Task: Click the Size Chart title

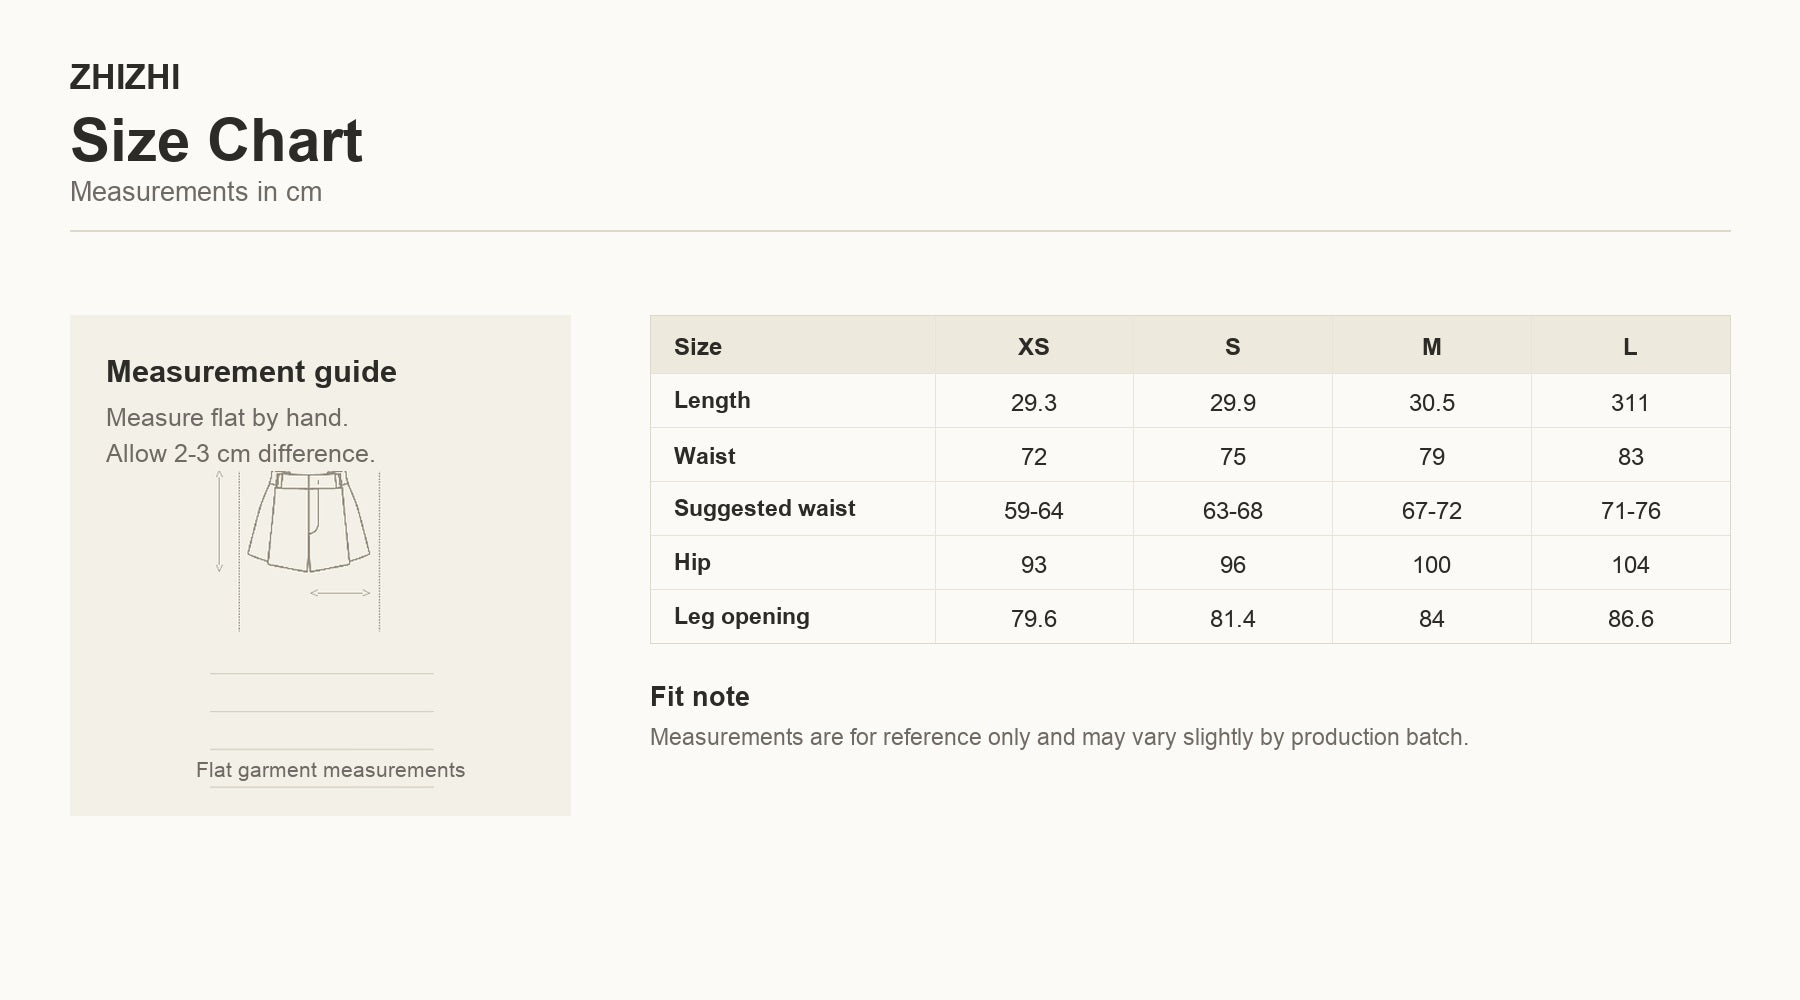Action: [216, 140]
